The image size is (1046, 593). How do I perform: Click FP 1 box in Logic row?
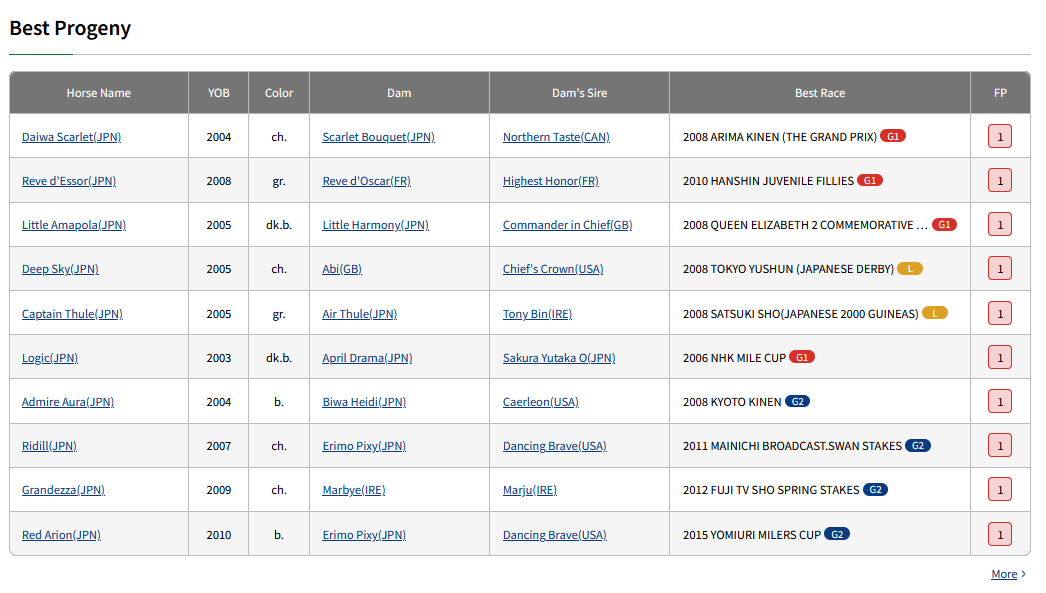pos(1000,357)
